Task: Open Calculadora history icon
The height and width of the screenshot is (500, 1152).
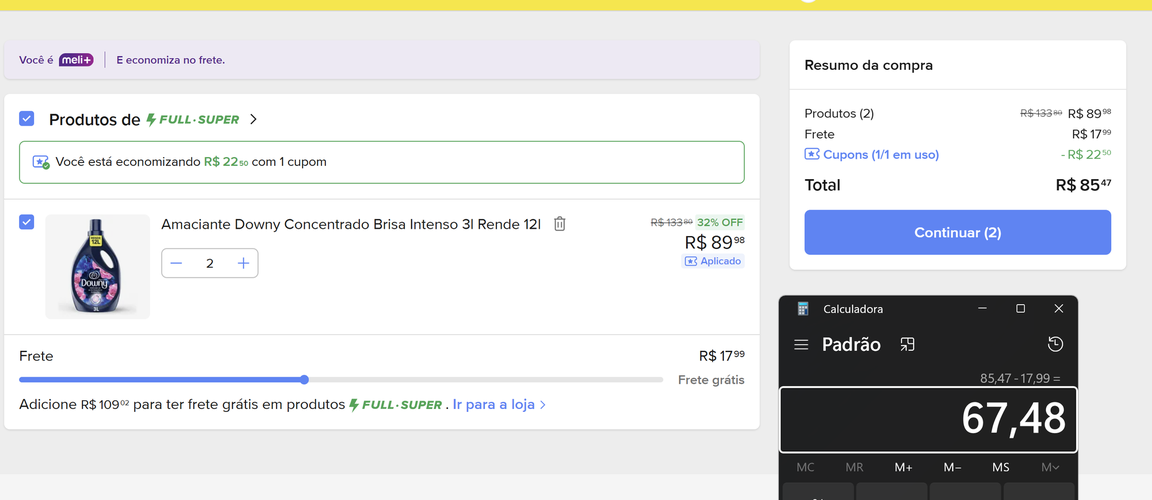Action: [1055, 344]
